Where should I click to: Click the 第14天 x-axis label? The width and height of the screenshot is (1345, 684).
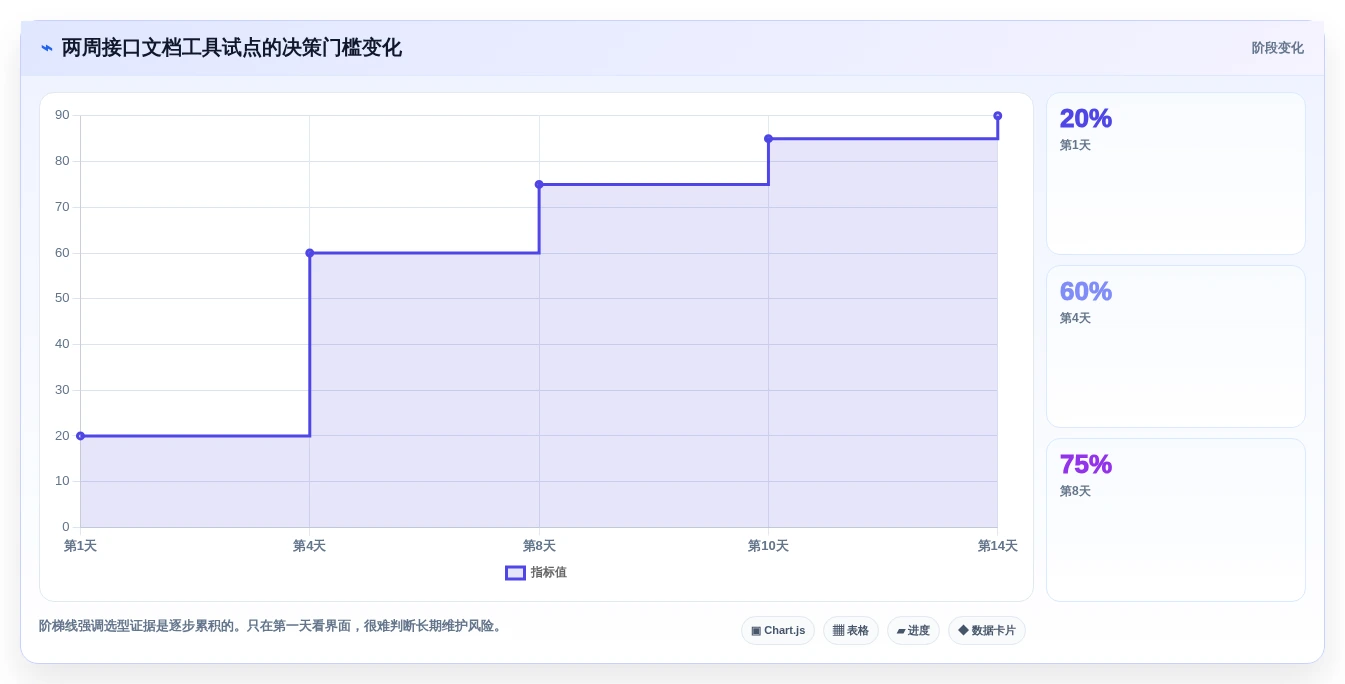997,546
